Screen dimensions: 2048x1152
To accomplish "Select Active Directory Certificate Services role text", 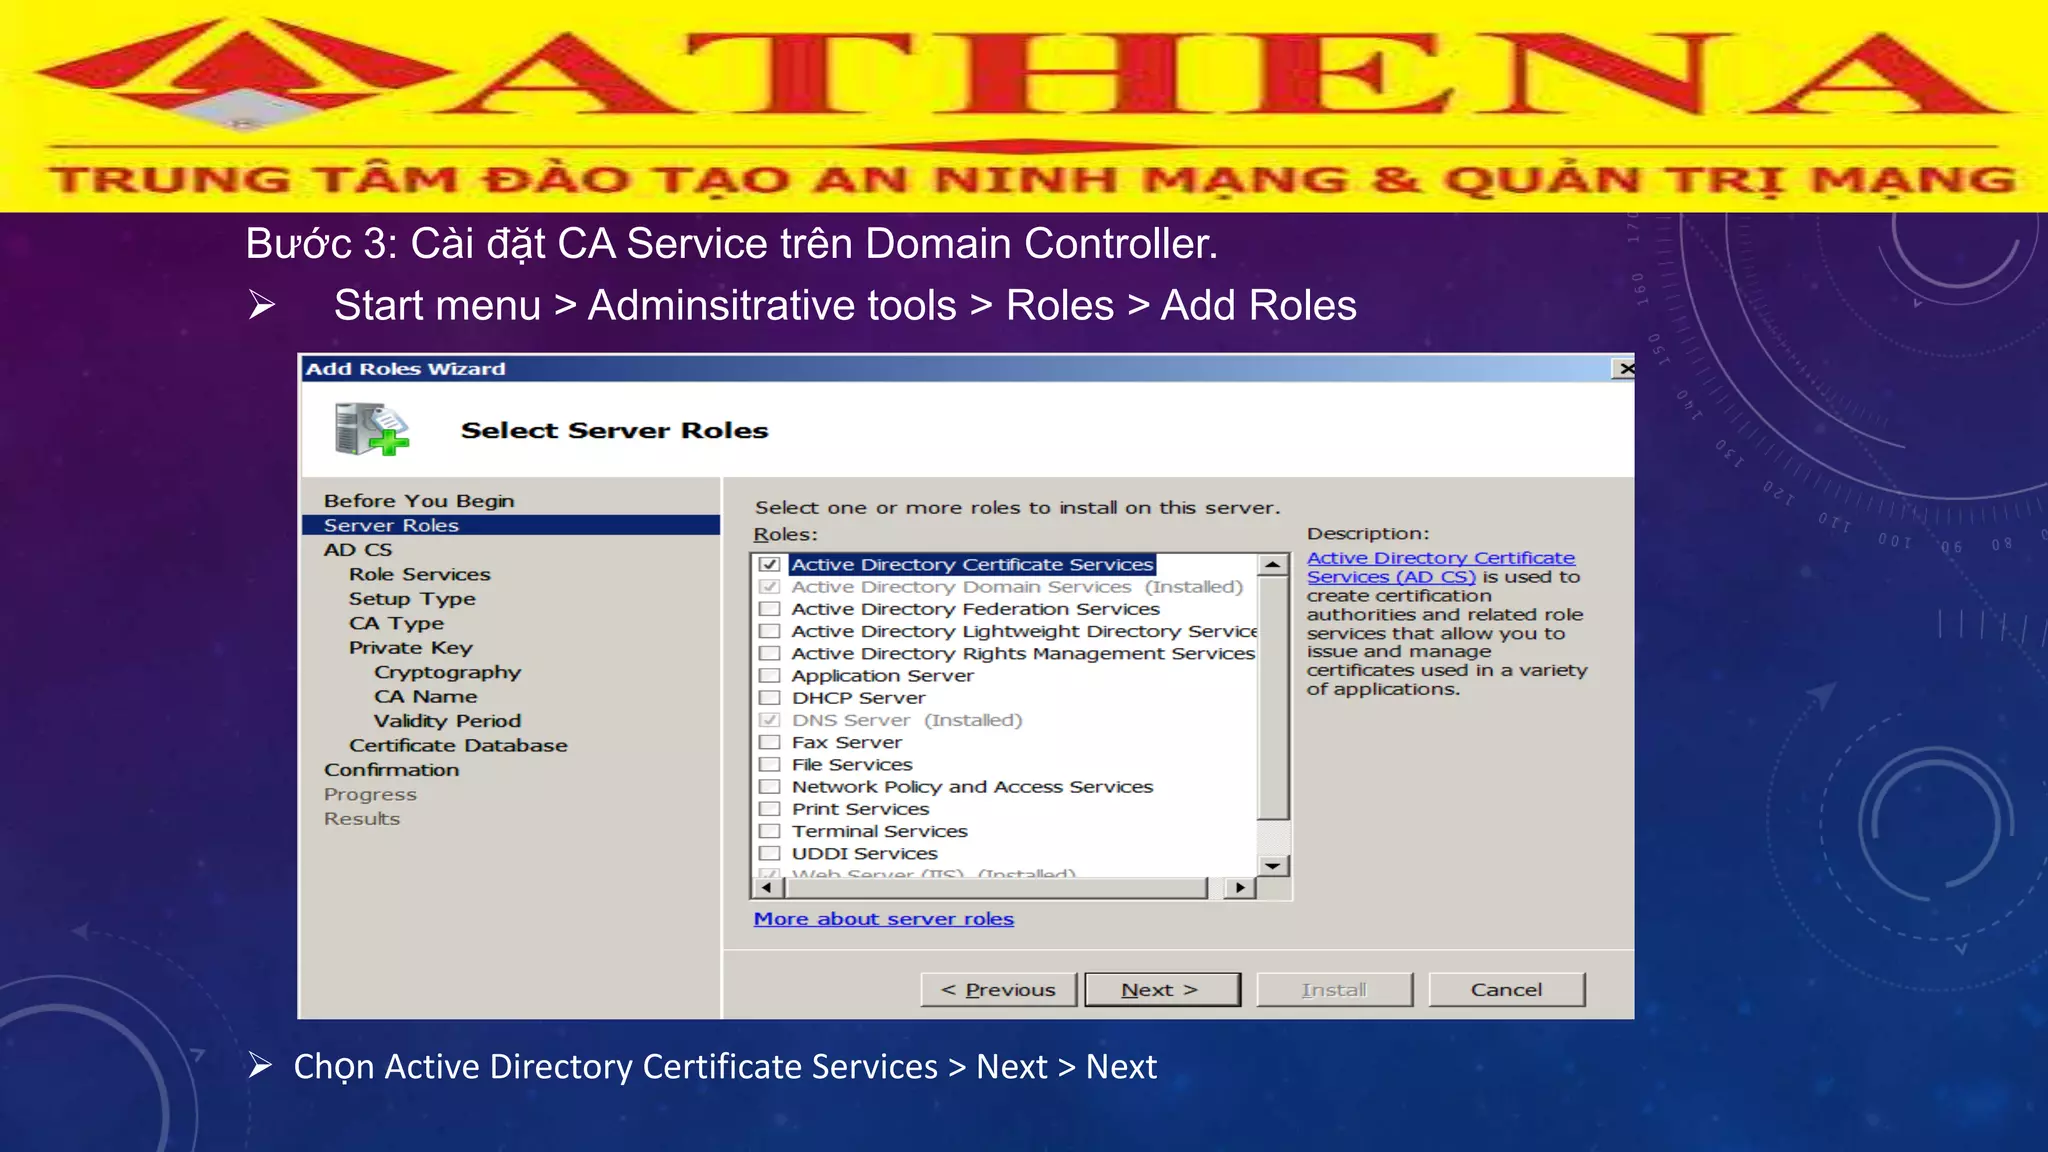I will tap(972, 565).
